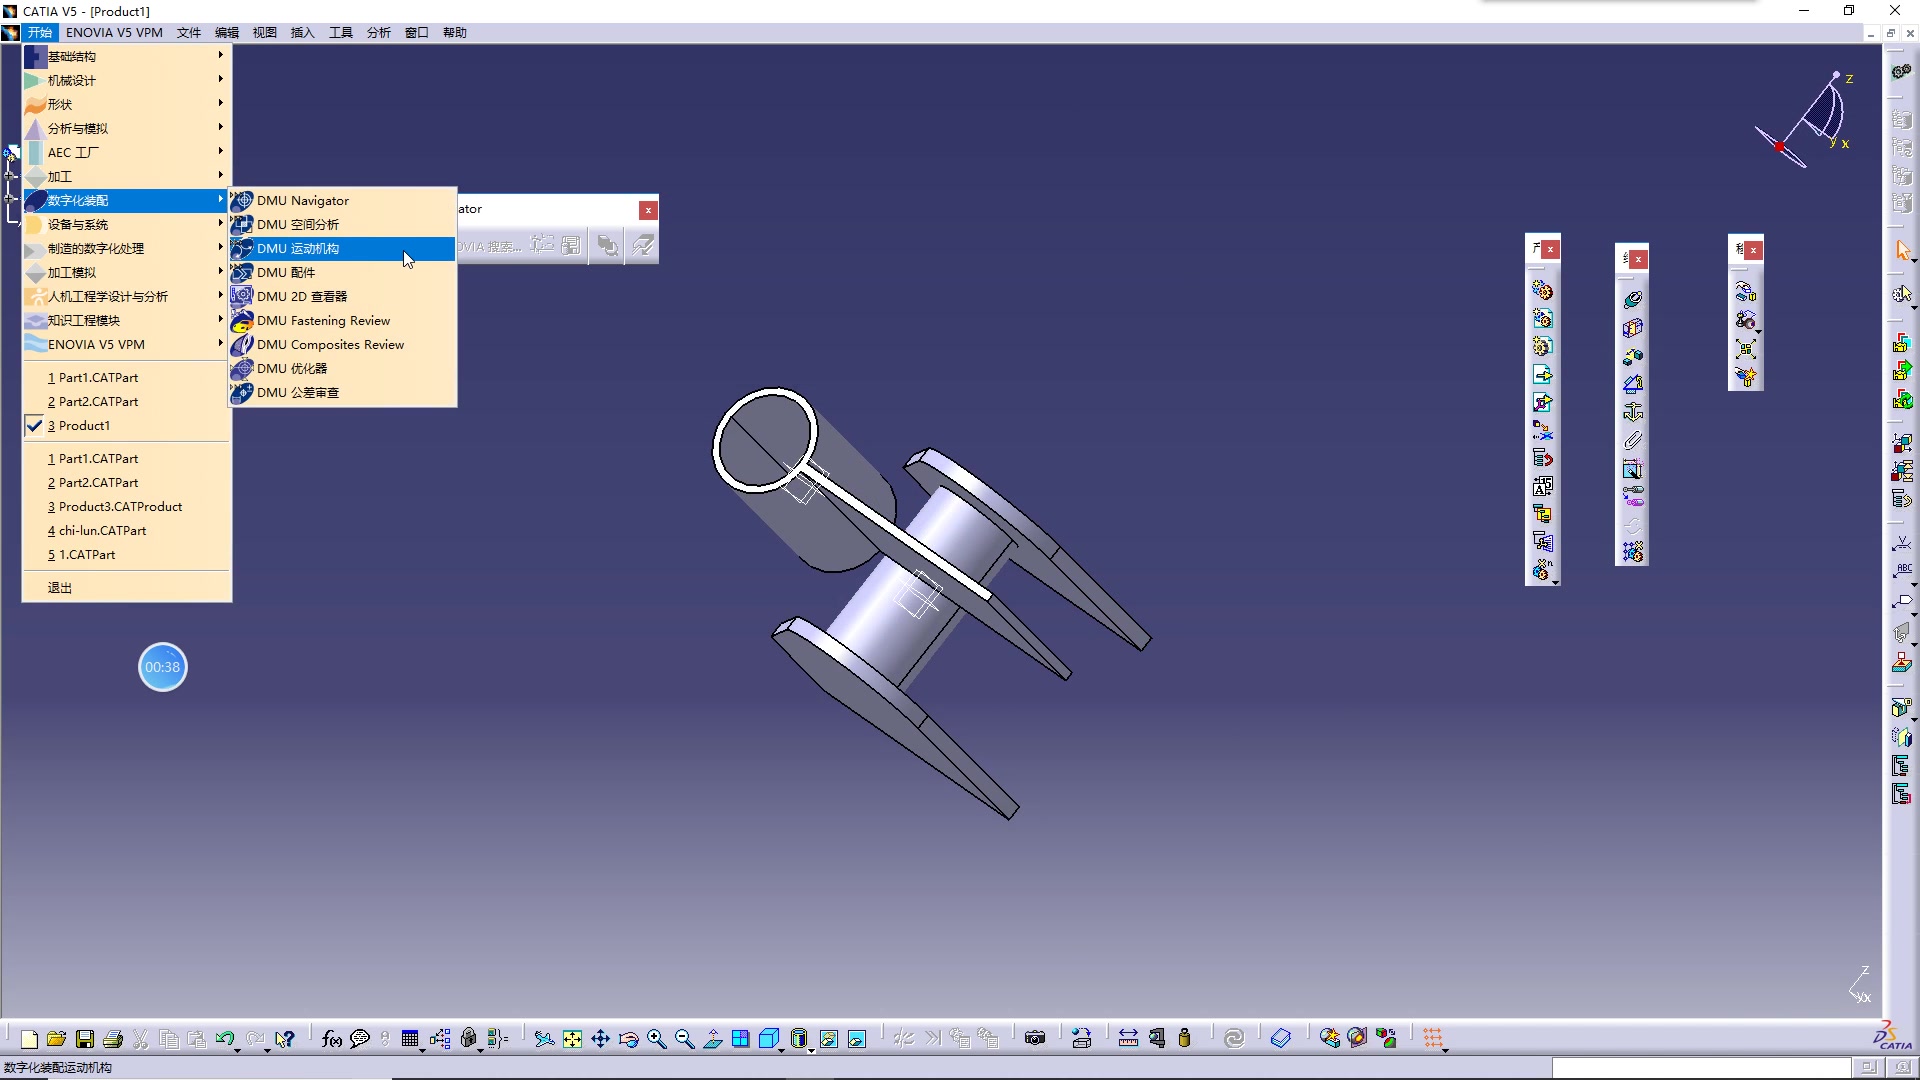Open recent file chi-lun.CATPart
The width and height of the screenshot is (1920, 1080).
102,531
